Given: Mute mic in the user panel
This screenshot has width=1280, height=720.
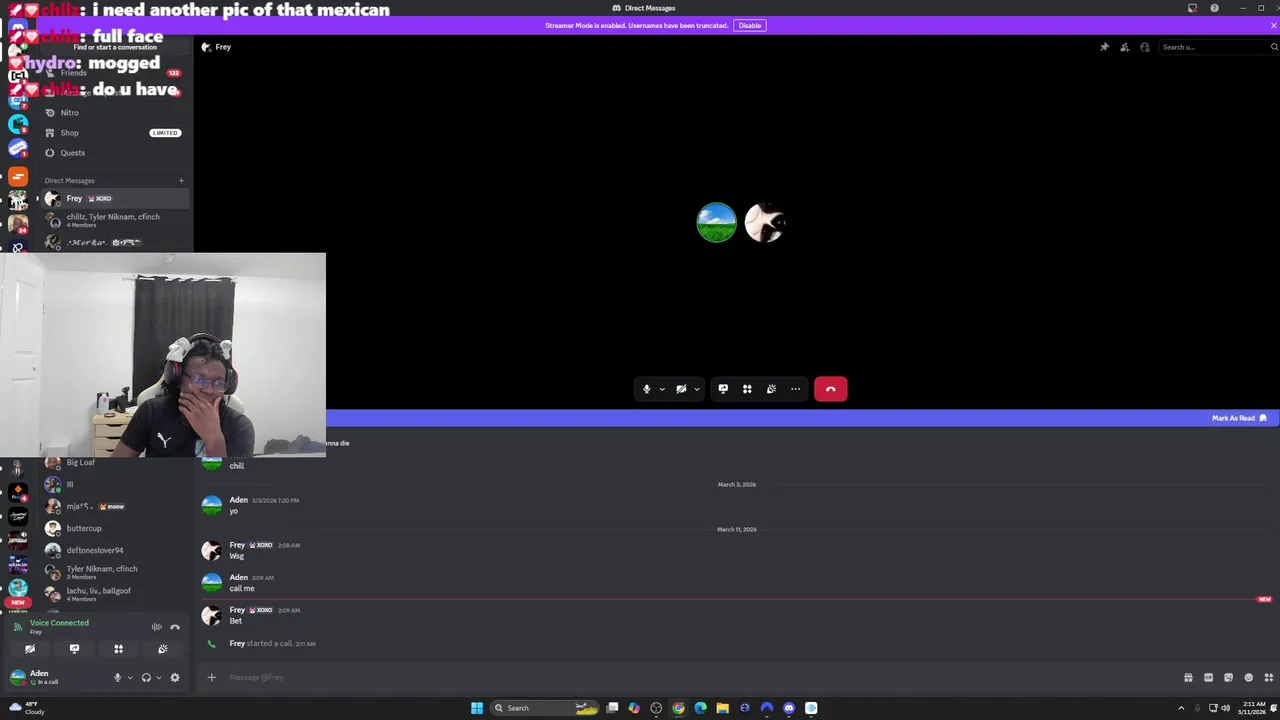Looking at the screenshot, I should pos(117,677).
